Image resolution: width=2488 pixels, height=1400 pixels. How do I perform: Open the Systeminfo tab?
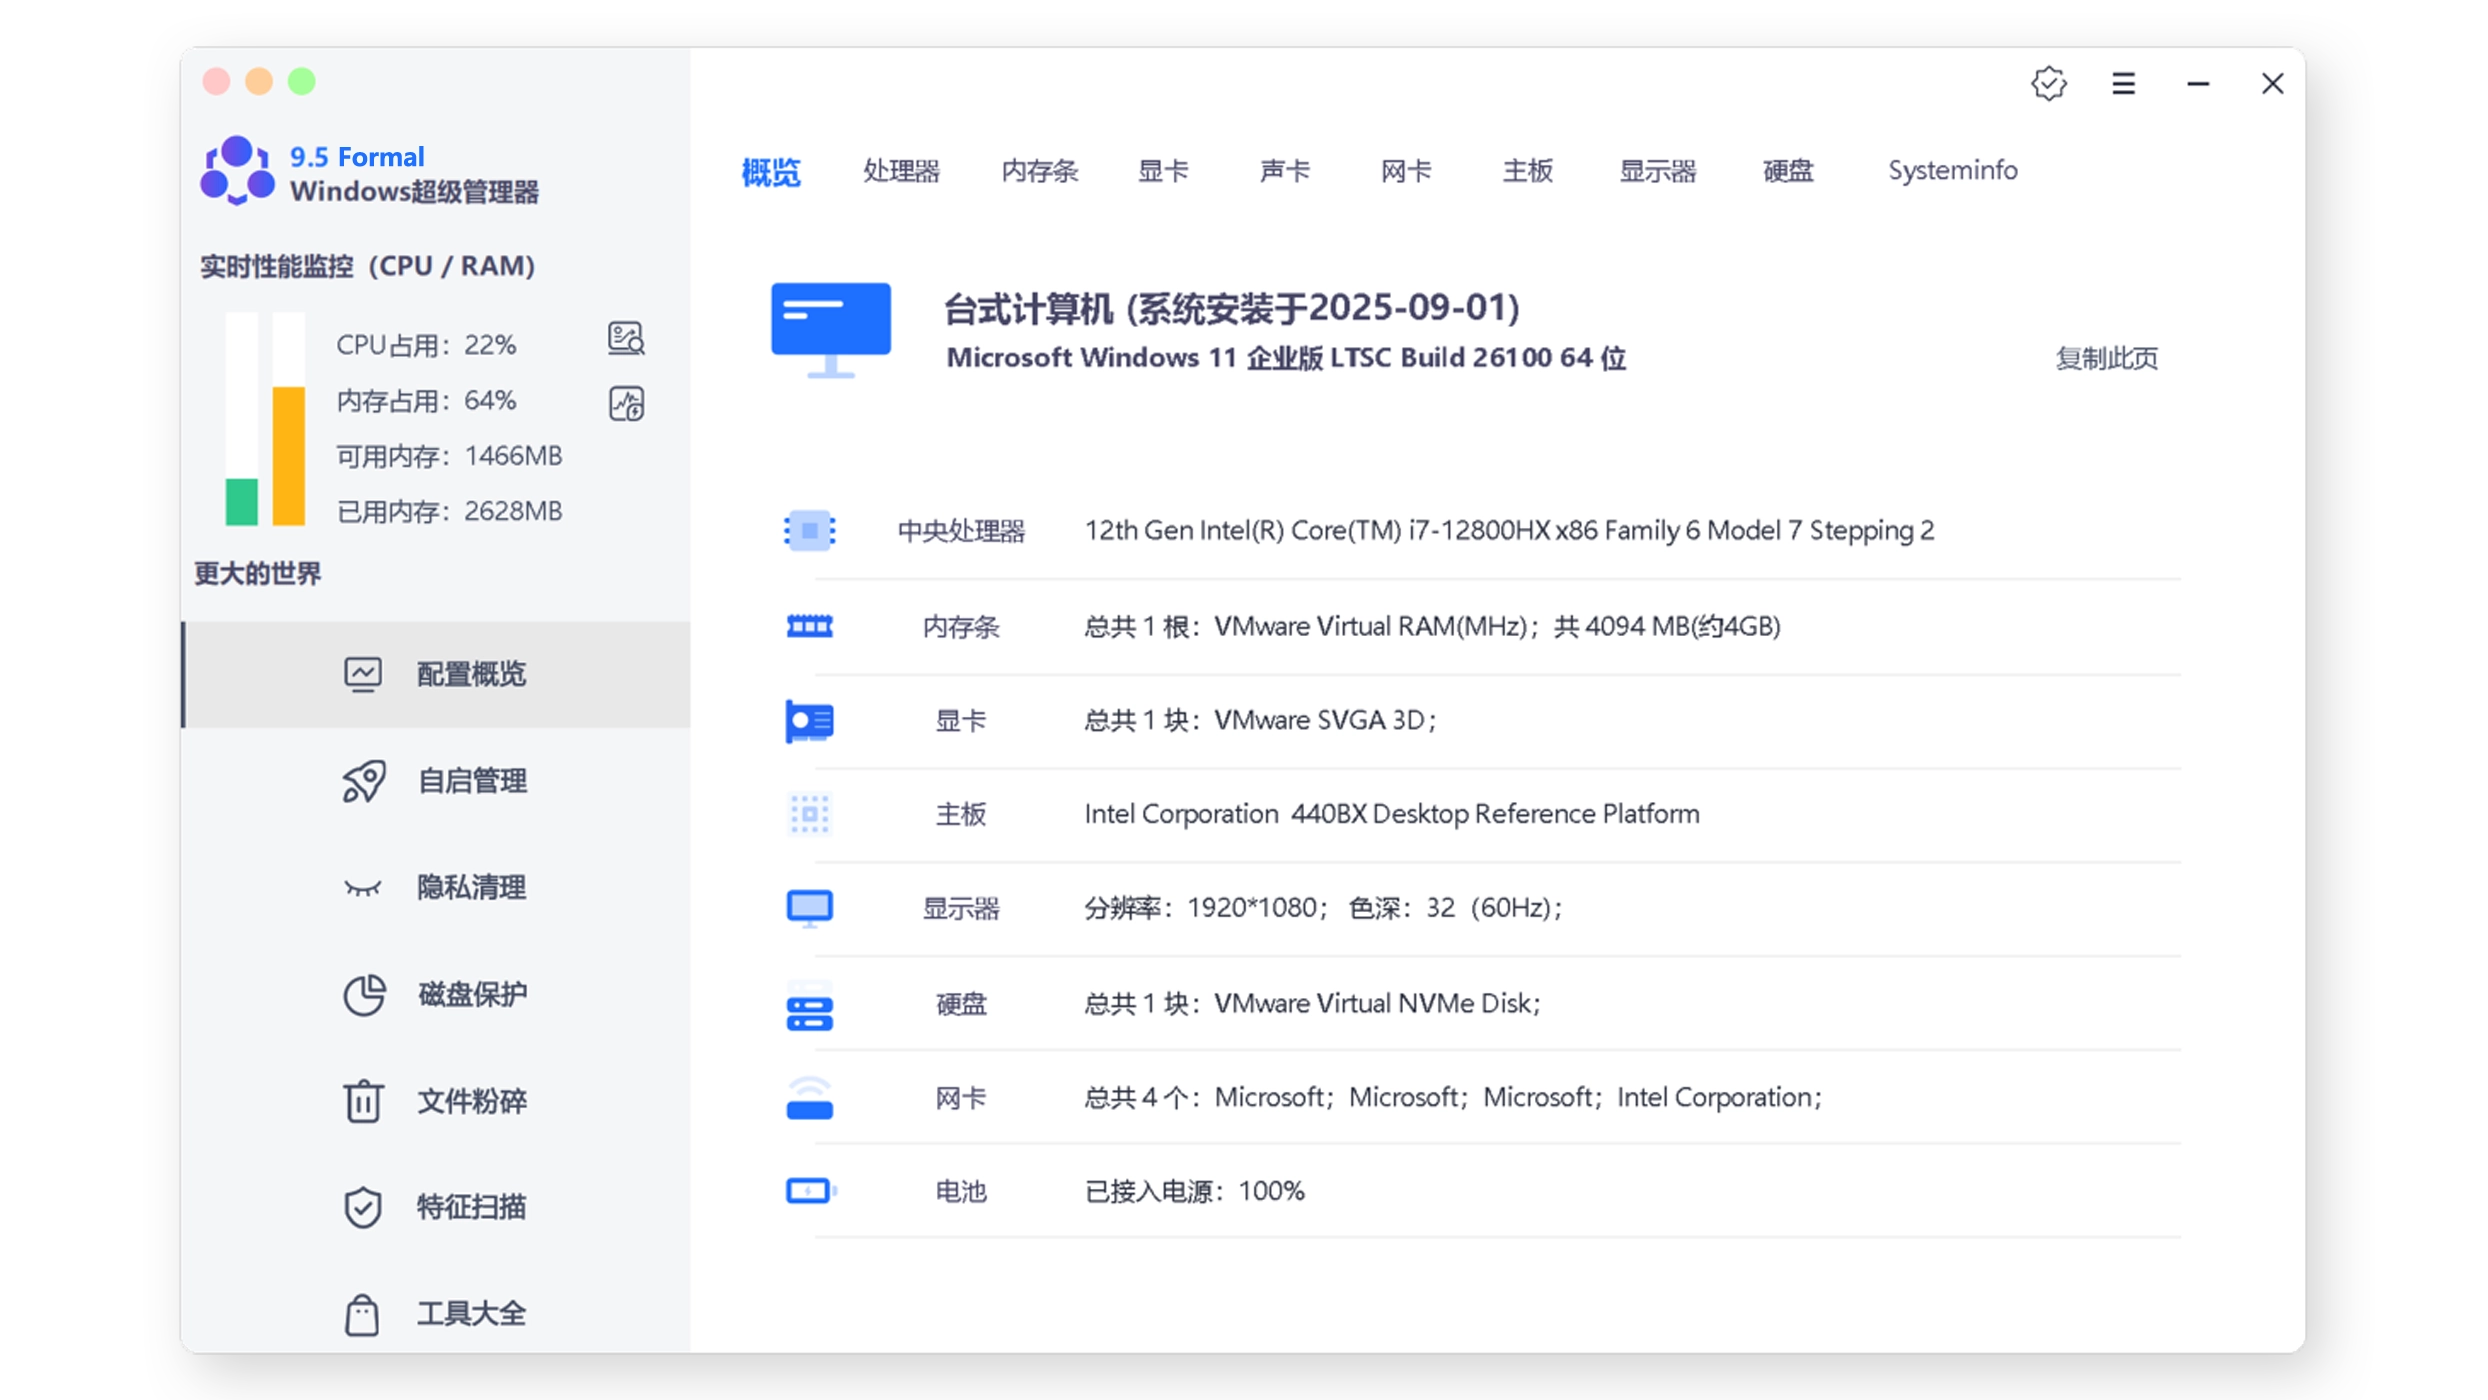[x=1952, y=171]
